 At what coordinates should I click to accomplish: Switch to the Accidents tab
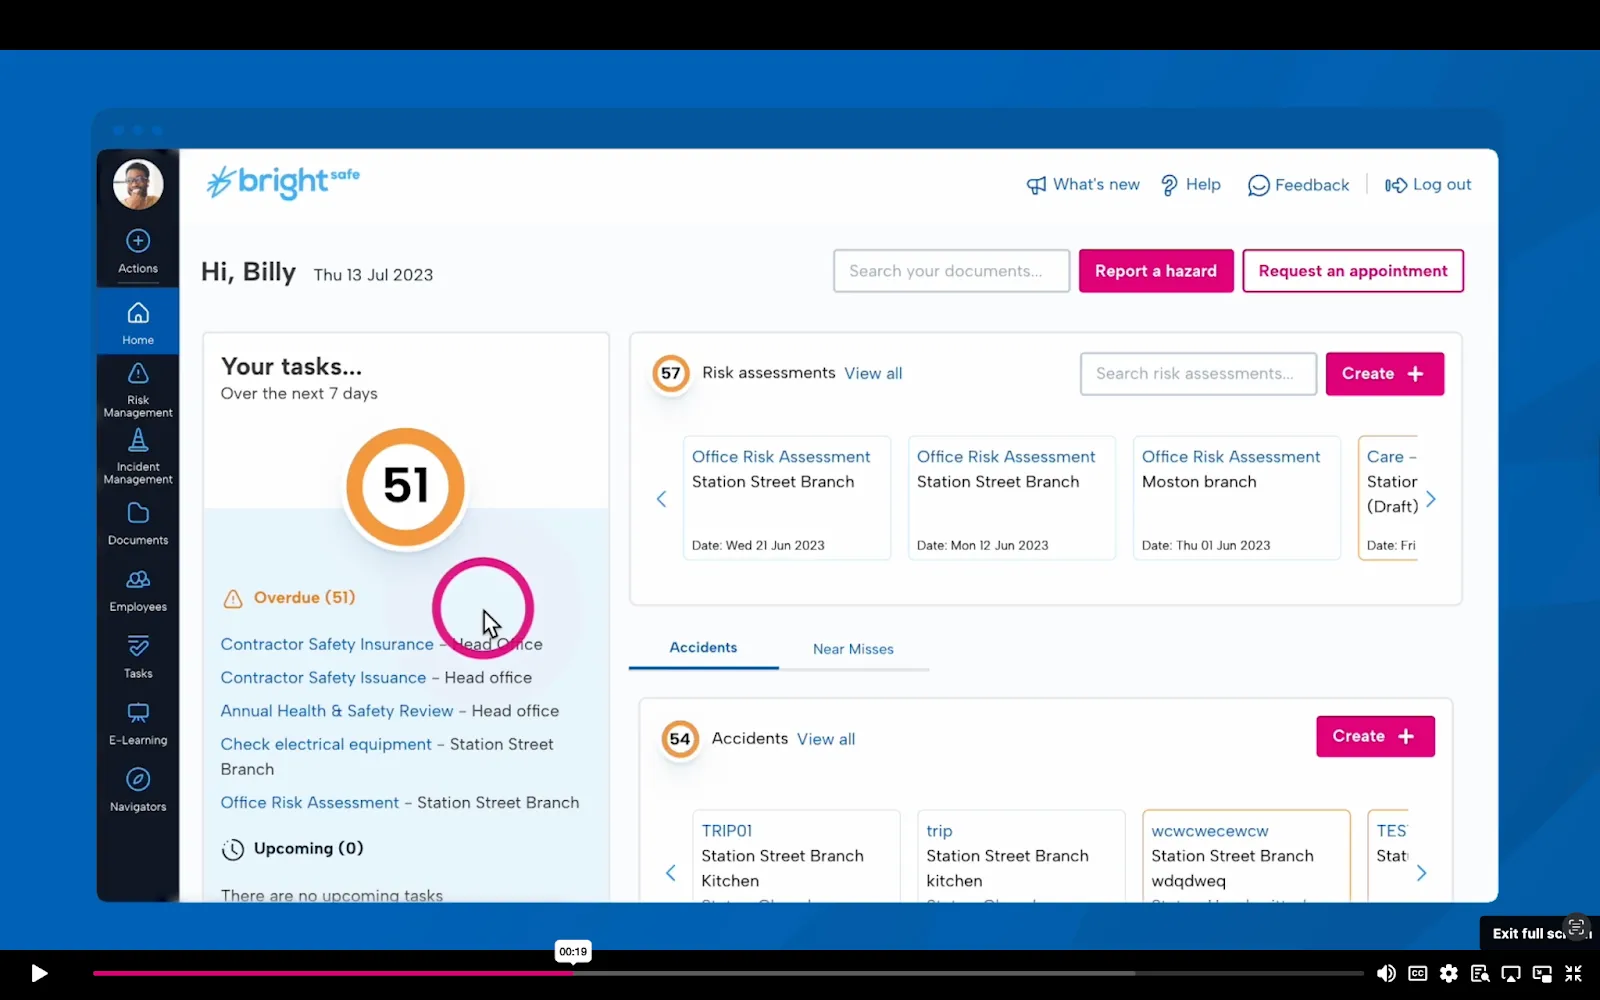point(703,648)
